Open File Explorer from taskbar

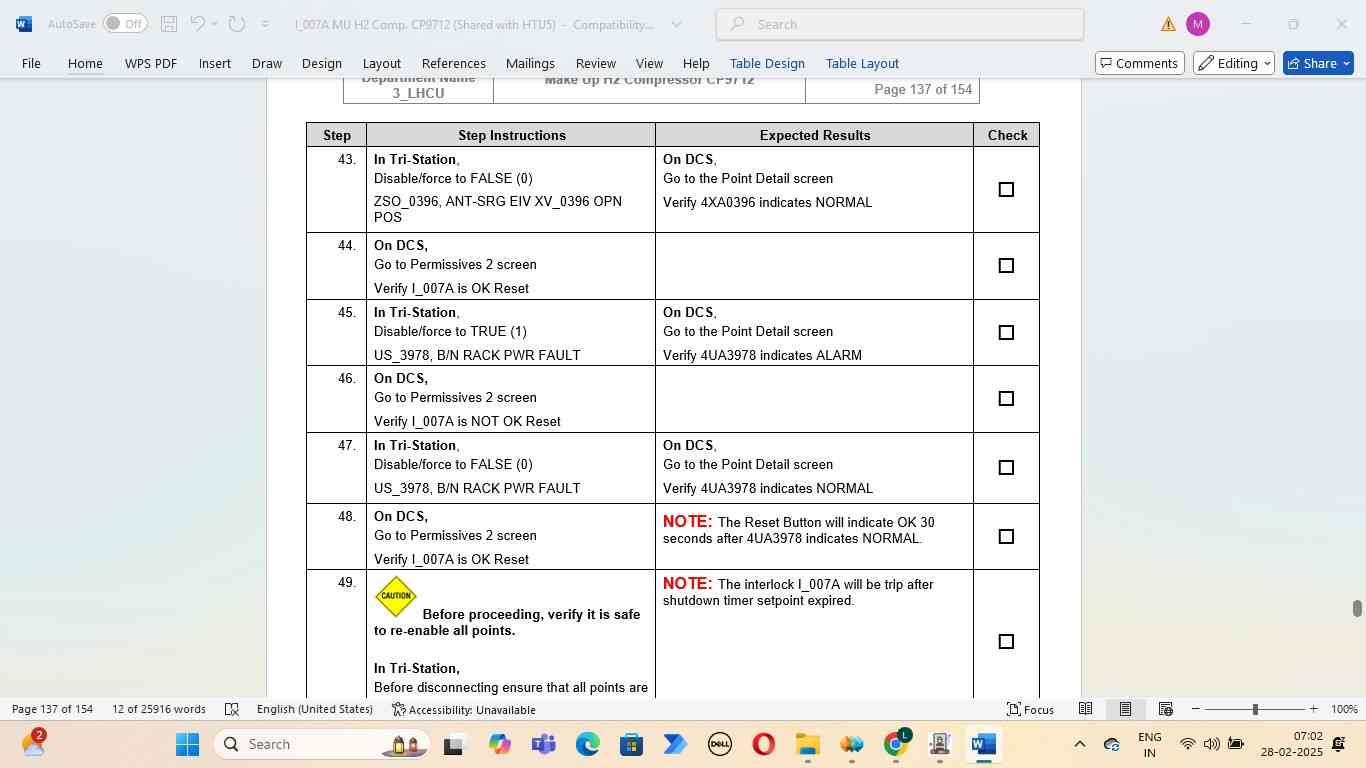(807, 744)
